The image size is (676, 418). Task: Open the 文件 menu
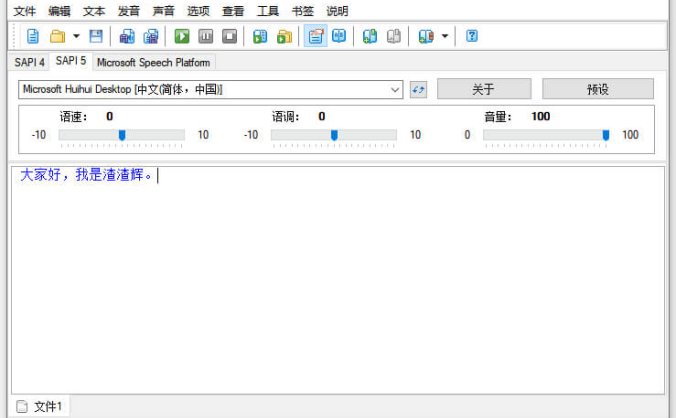[25, 11]
